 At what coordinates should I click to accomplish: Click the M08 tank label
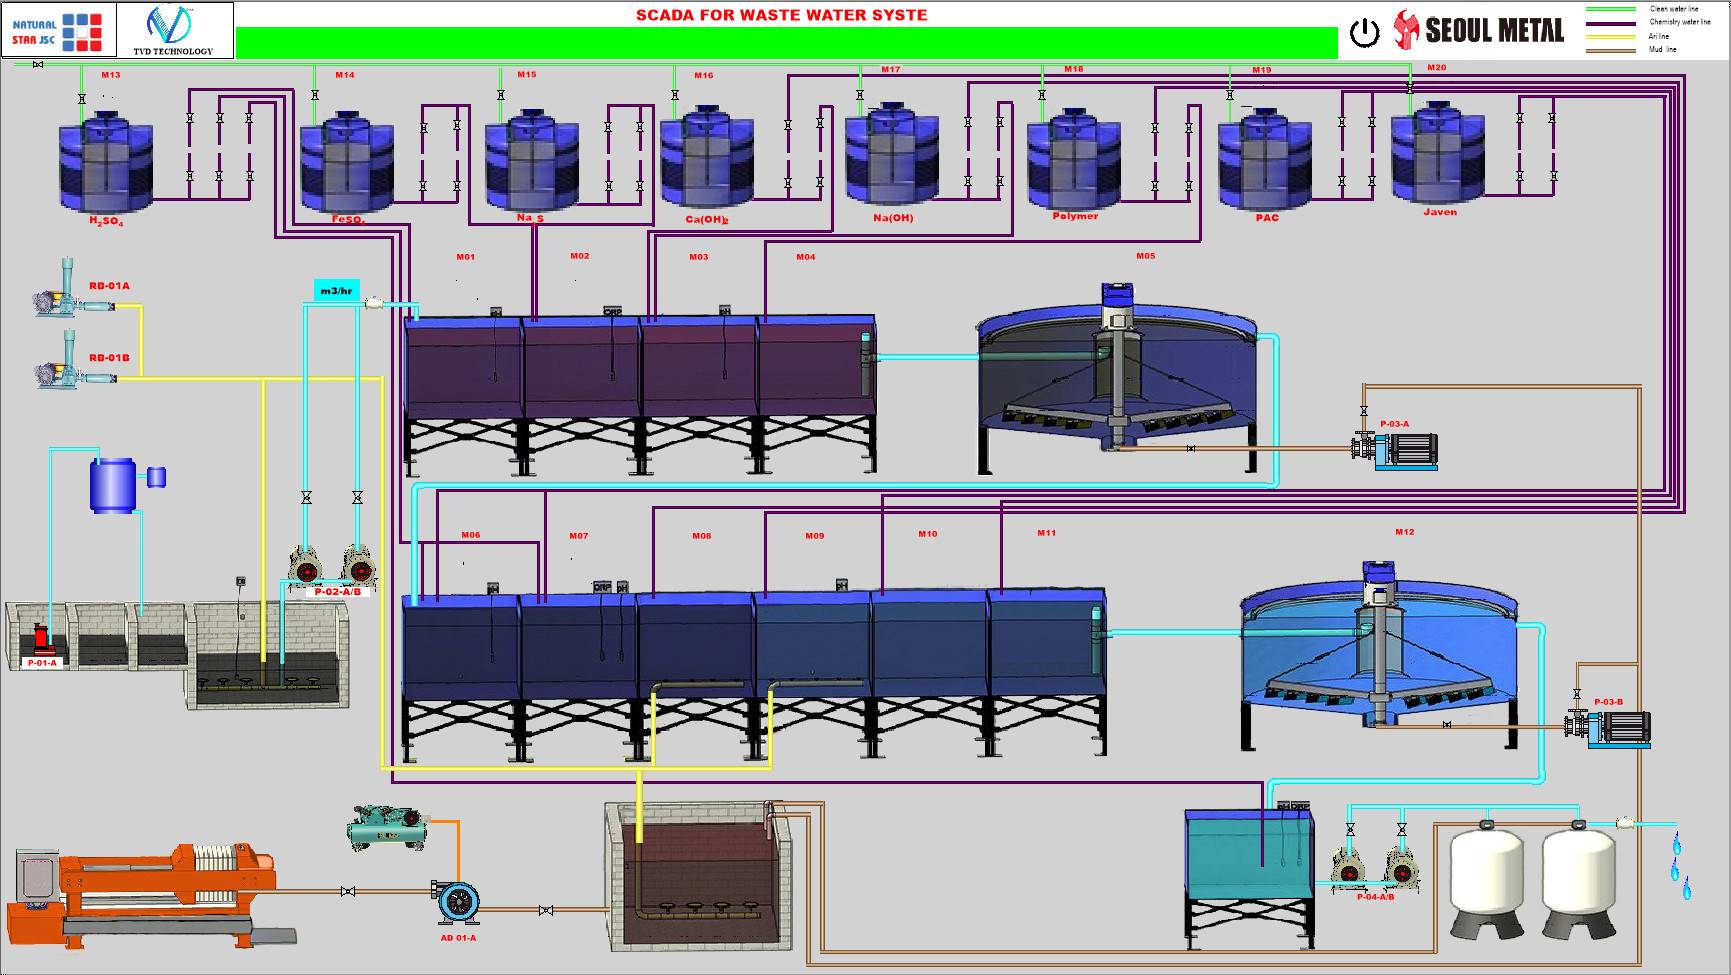[702, 536]
